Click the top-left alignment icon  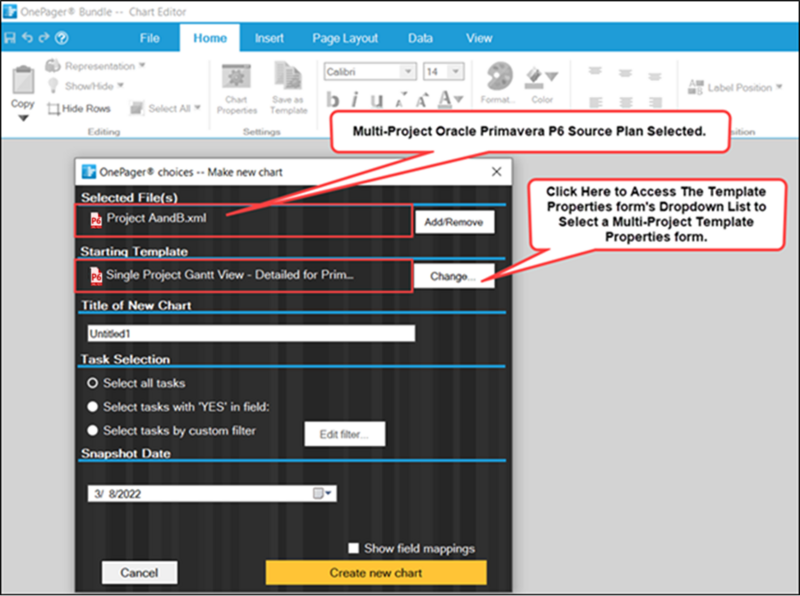595,72
